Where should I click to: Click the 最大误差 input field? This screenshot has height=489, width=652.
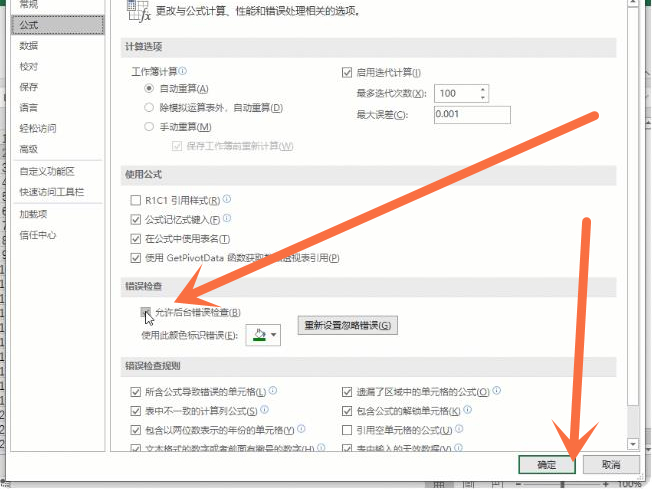pyautogui.click(x=471, y=115)
